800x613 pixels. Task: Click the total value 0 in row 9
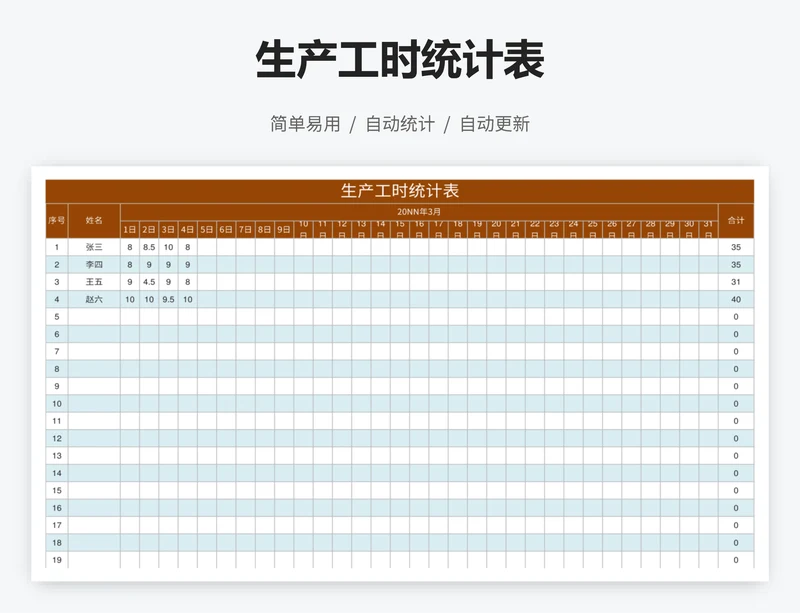pos(736,386)
